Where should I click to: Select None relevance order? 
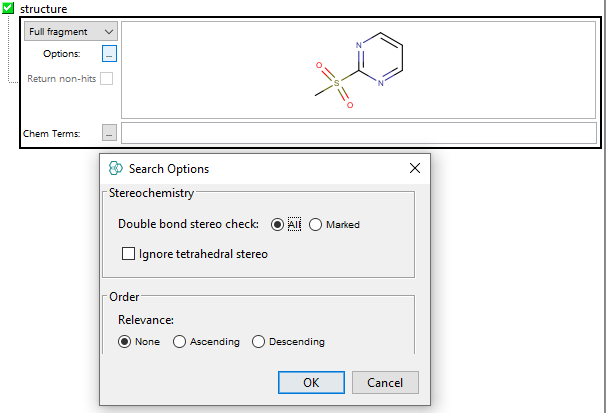(125, 342)
